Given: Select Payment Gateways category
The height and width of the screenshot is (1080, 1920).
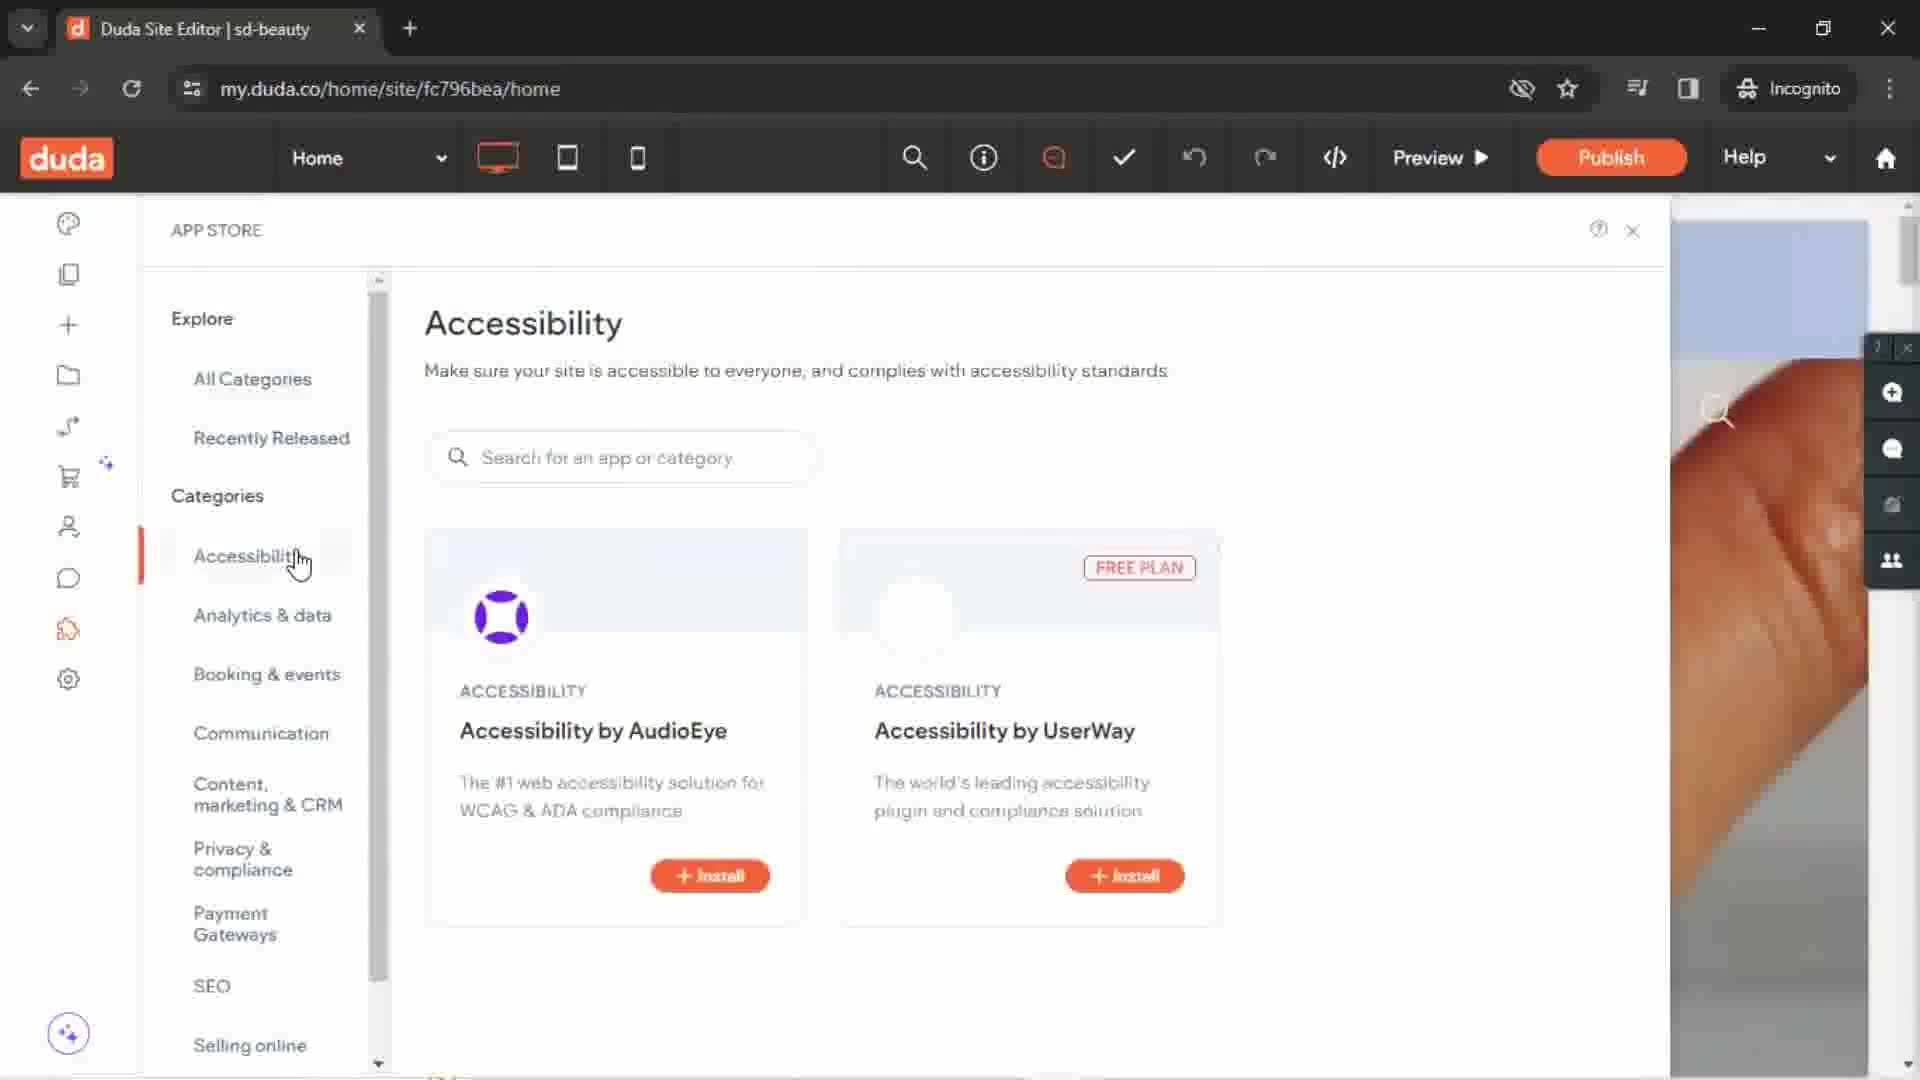Looking at the screenshot, I should 234,924.
